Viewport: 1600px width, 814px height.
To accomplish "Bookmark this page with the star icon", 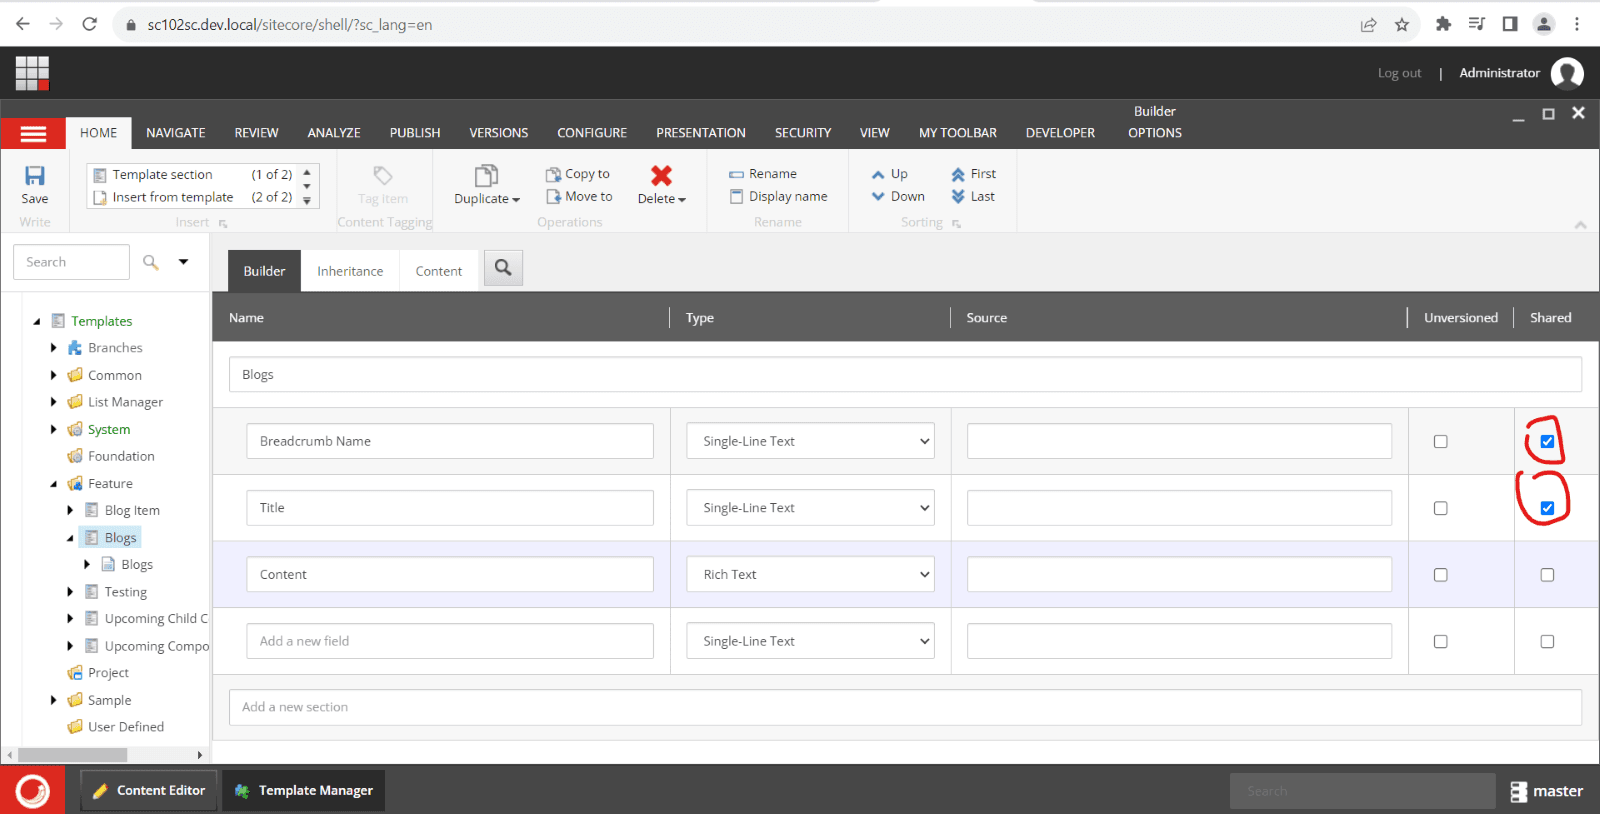I will pos(1402,24).
